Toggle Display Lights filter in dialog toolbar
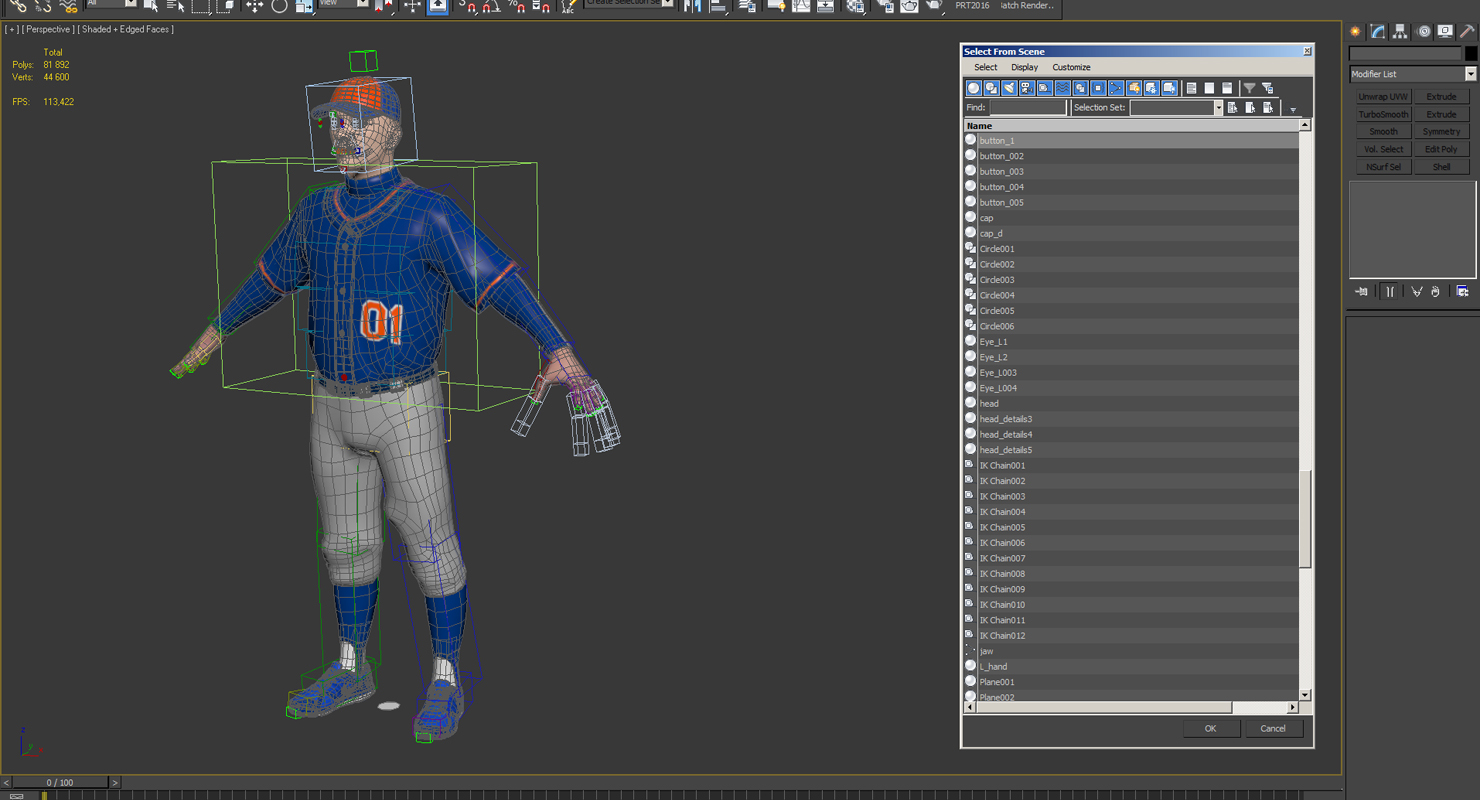Image resolution: width=1480 pixels, height=800 pixels. pos(1009,88)
